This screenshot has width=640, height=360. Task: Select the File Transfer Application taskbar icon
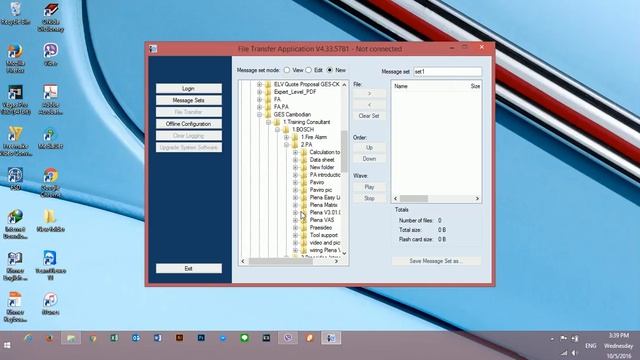[x=331, y=338]
